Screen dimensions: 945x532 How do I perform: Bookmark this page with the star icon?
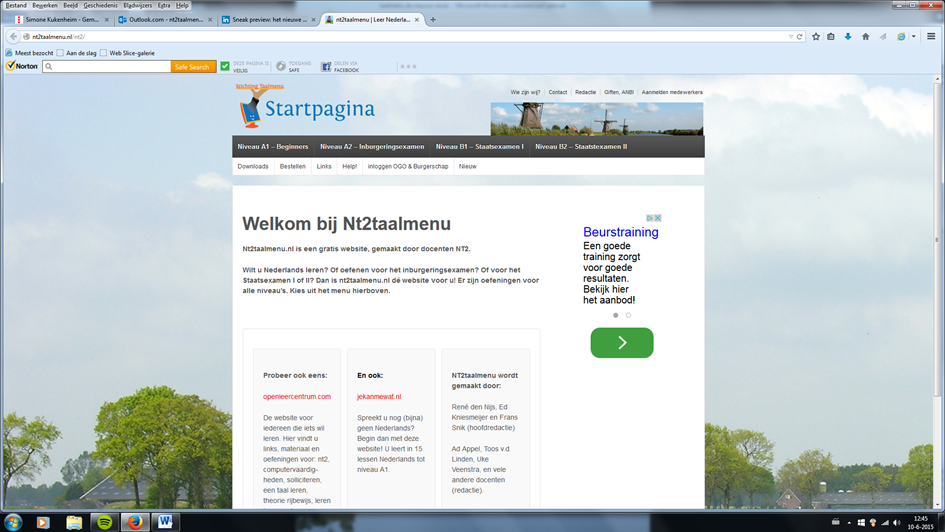pos(816,37)
